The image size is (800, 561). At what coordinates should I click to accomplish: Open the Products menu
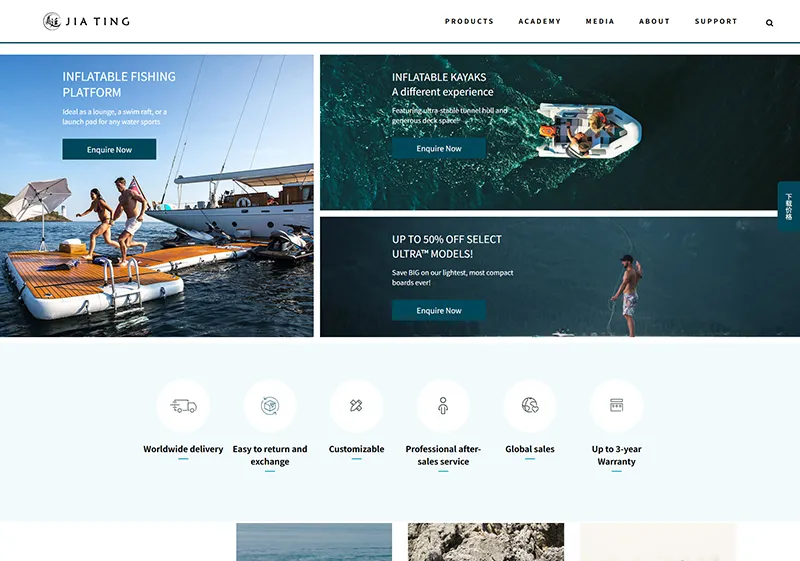469,21
